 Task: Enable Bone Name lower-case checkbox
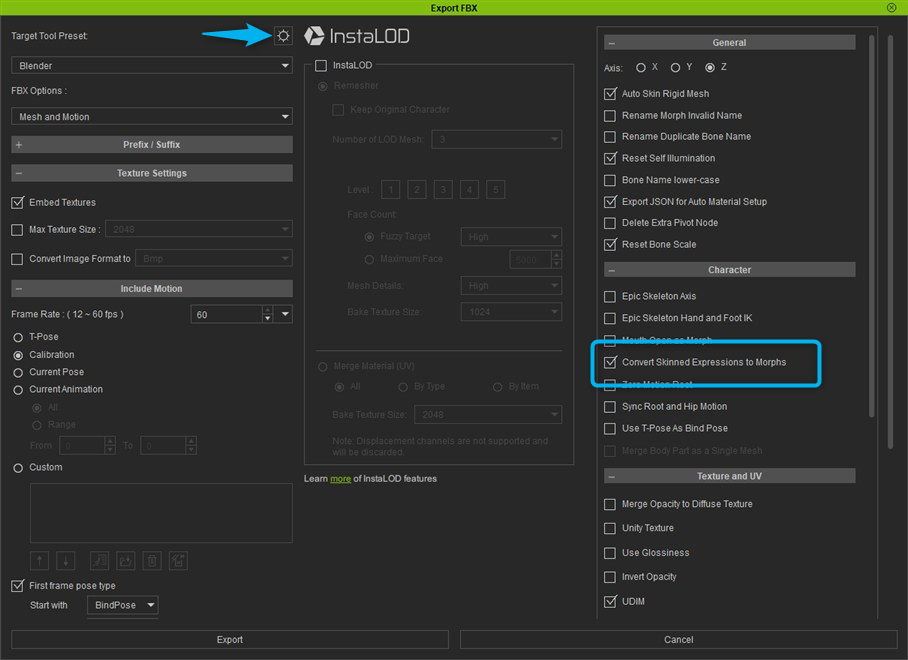coord(610,180)
